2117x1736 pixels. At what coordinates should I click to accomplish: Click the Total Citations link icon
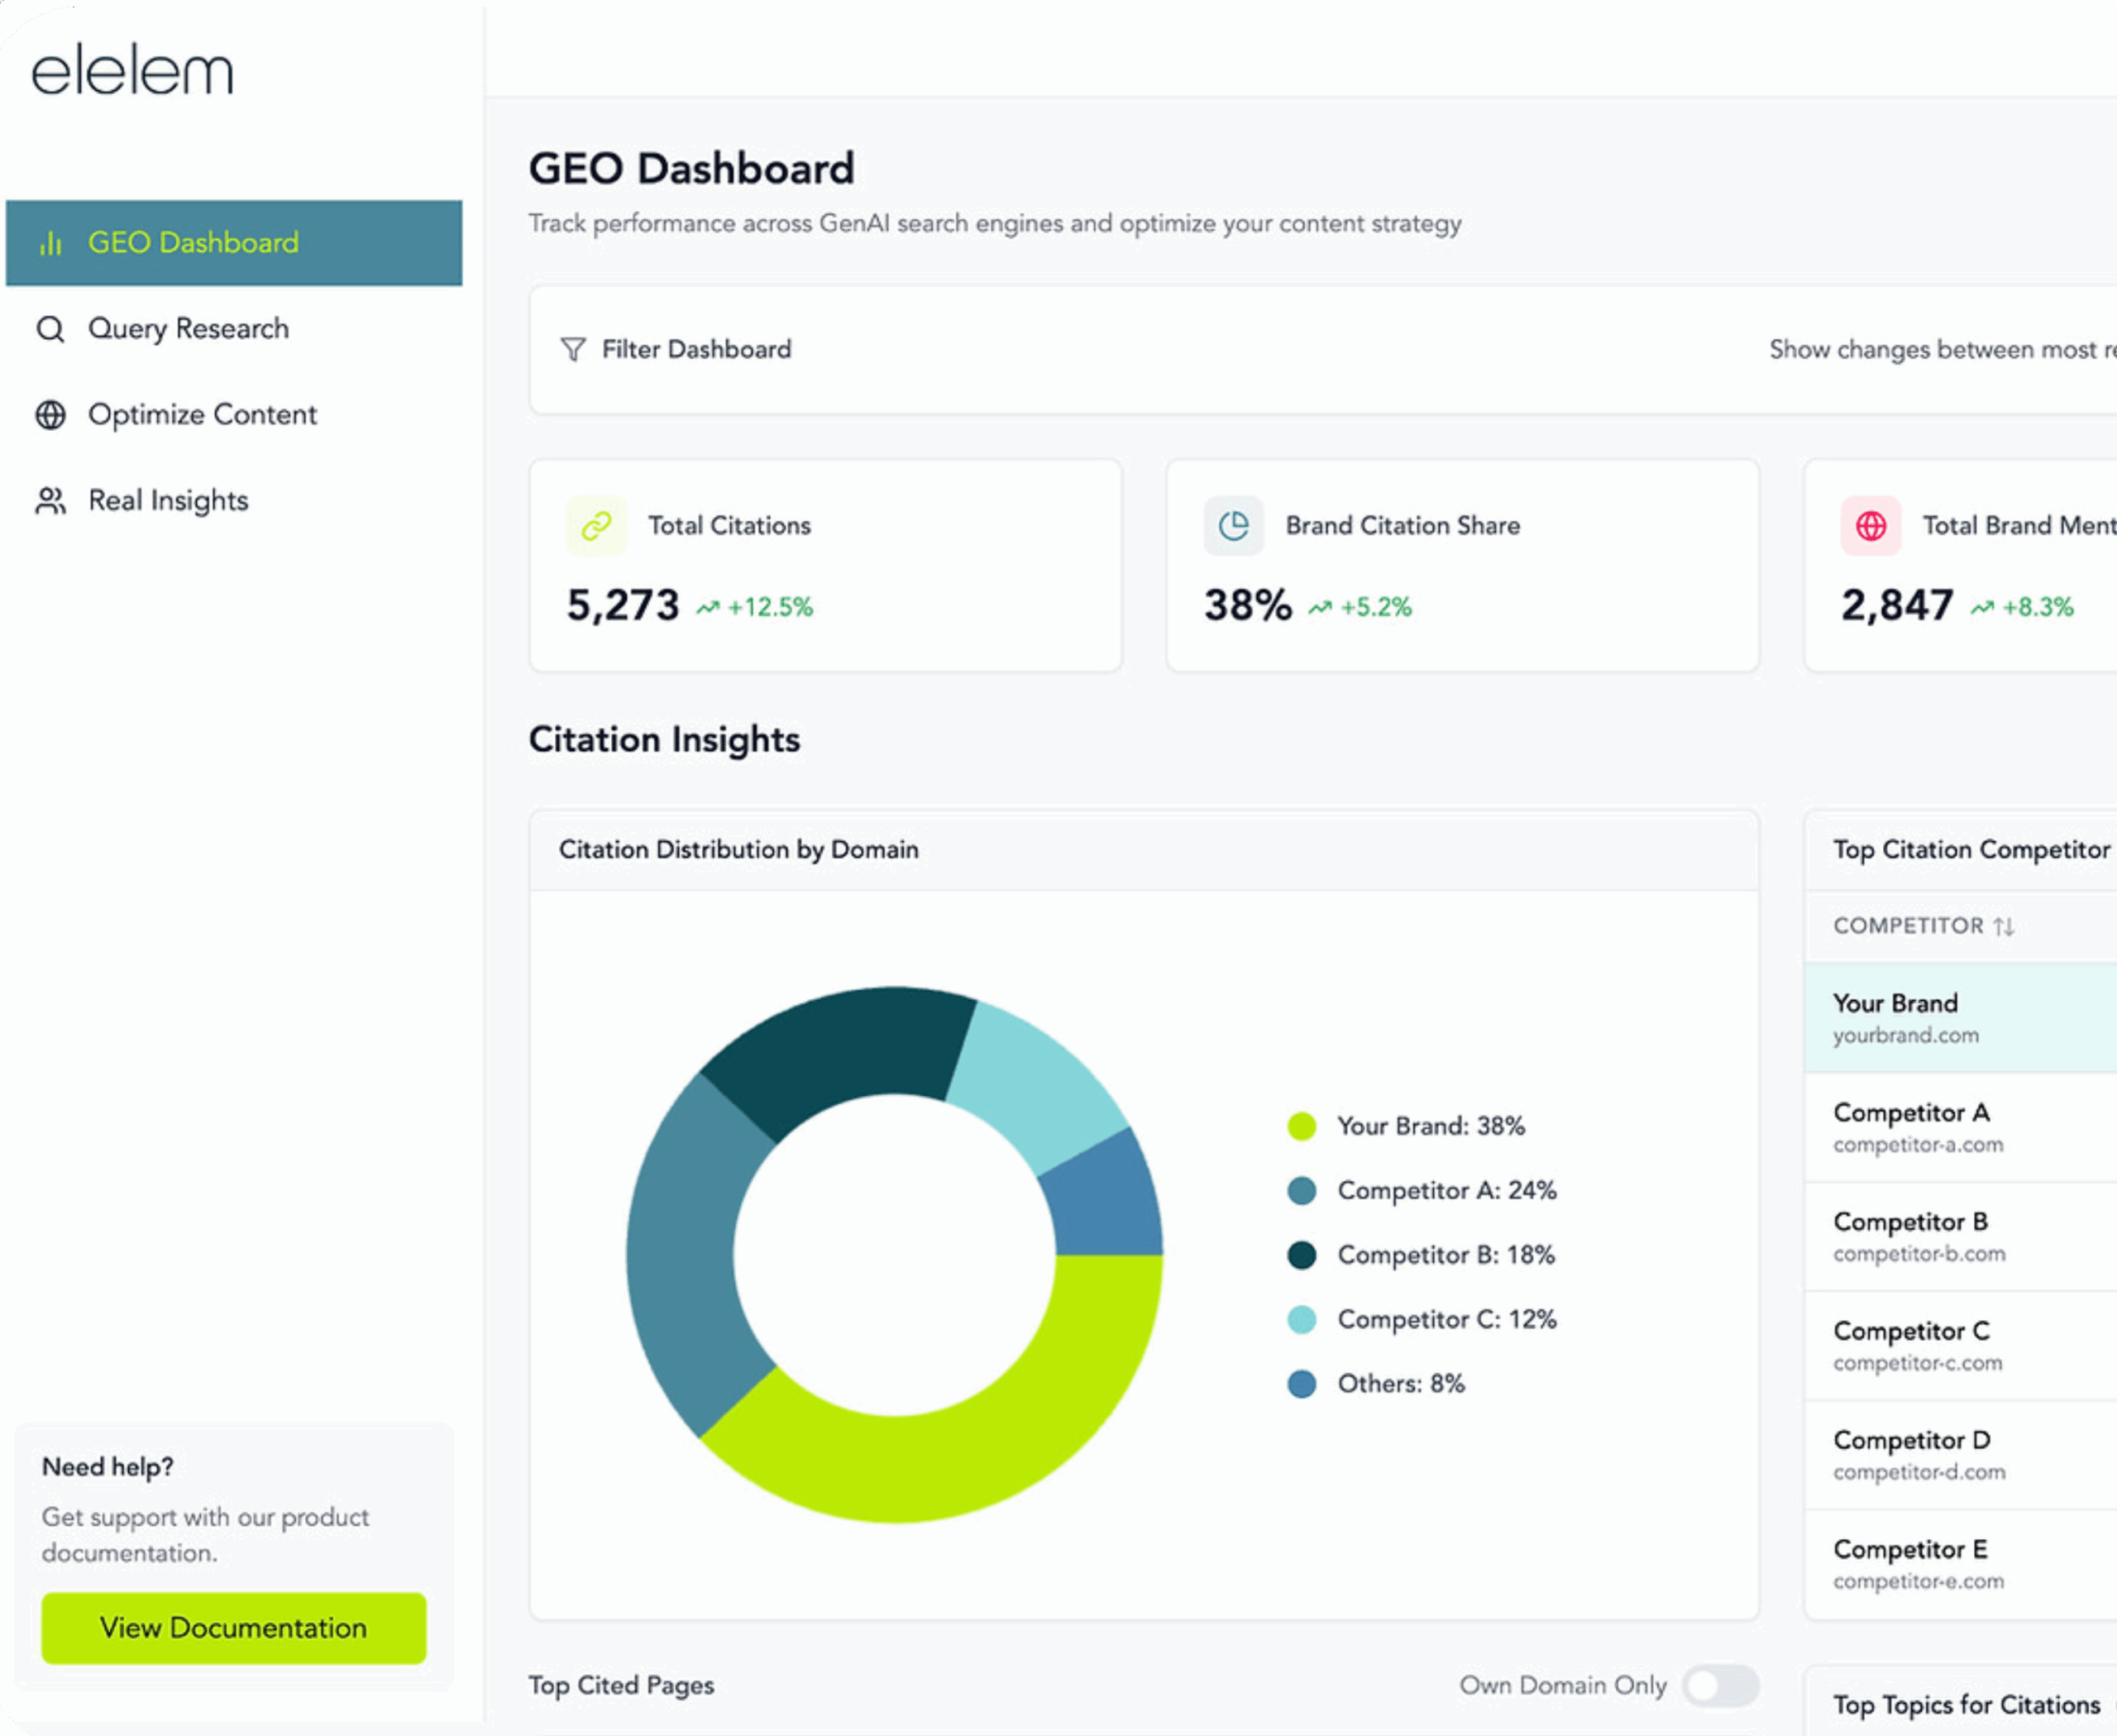pyautogui.click(x=597, y=526)
